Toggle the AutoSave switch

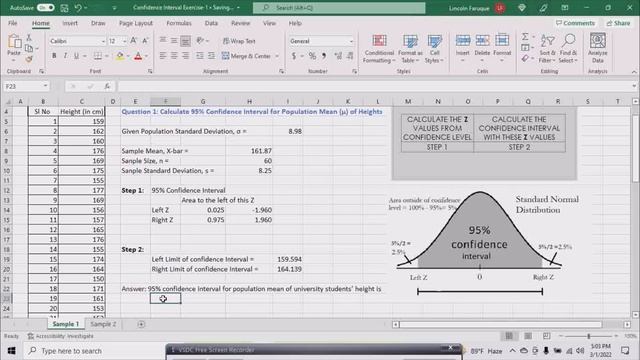[45, 8]
